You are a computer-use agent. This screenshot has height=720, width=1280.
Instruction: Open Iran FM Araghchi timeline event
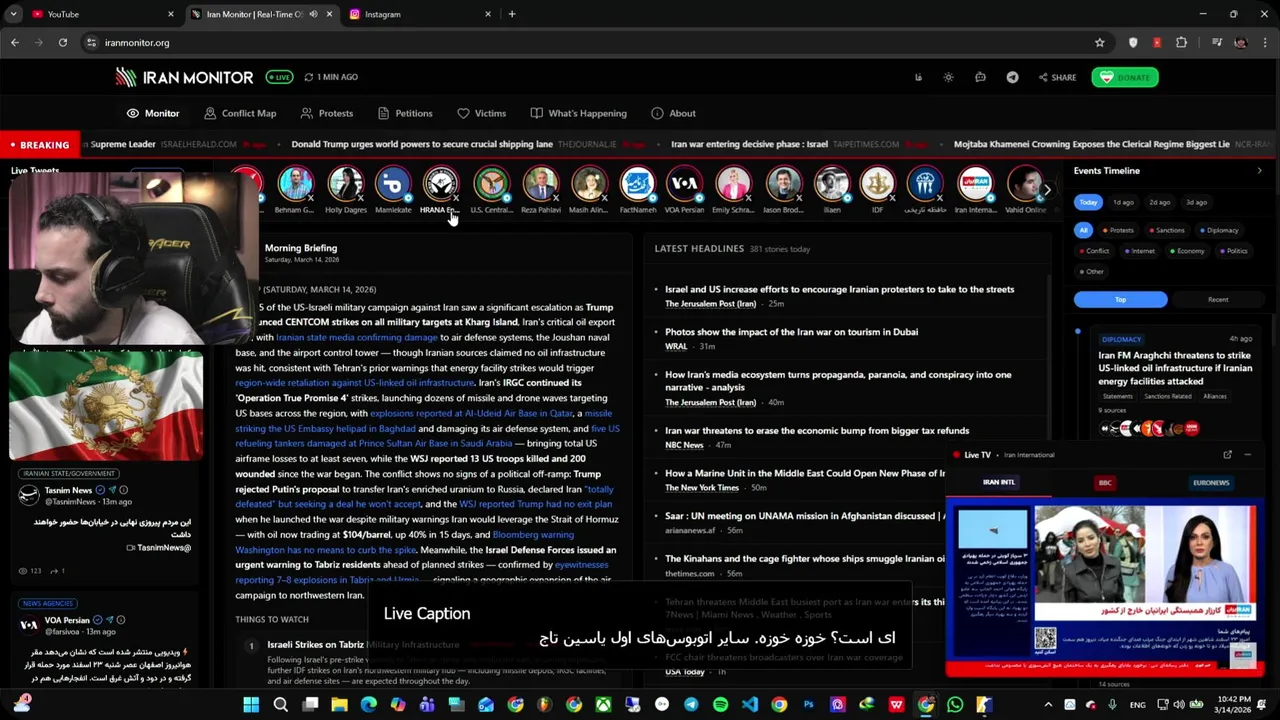tap(1175, 368)
